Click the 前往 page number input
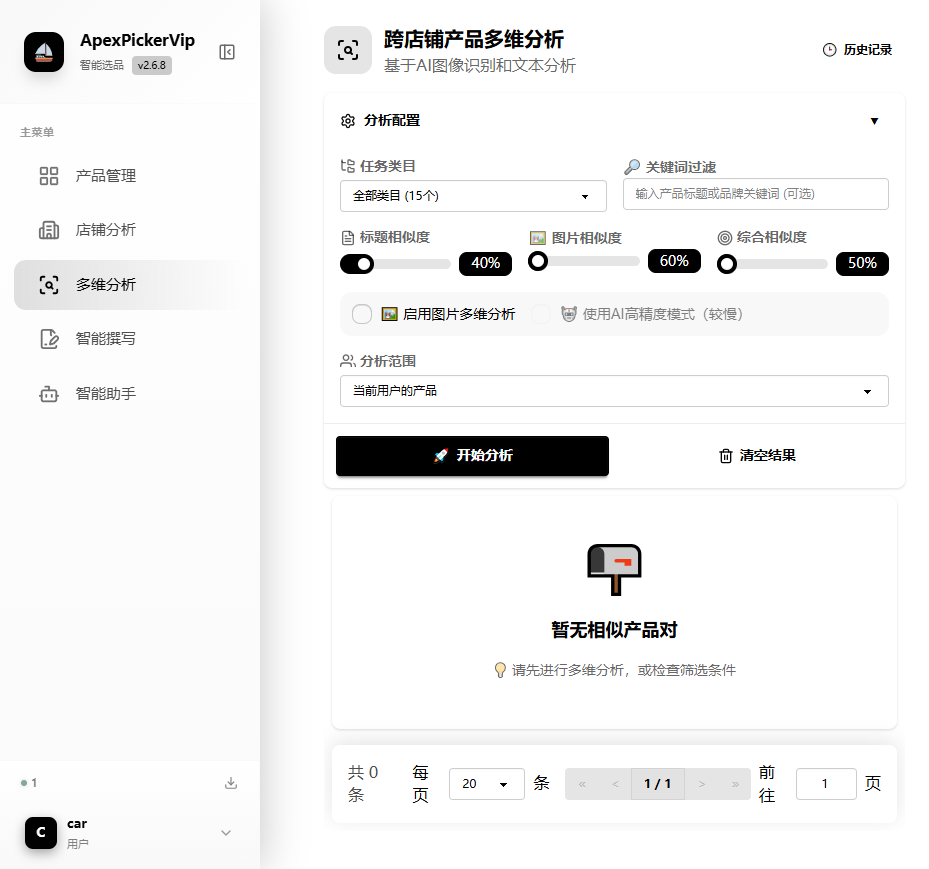The width and height of the screenshot is (929, 869). coord(826,784)
